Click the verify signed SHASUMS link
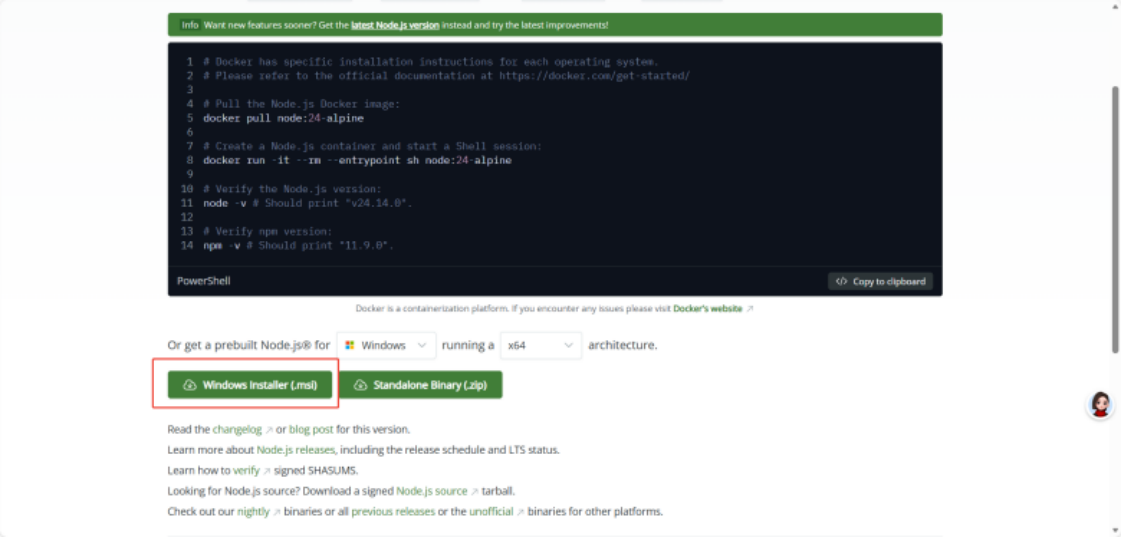Viewport: 1122px width, 538px height. coord(246,470)
